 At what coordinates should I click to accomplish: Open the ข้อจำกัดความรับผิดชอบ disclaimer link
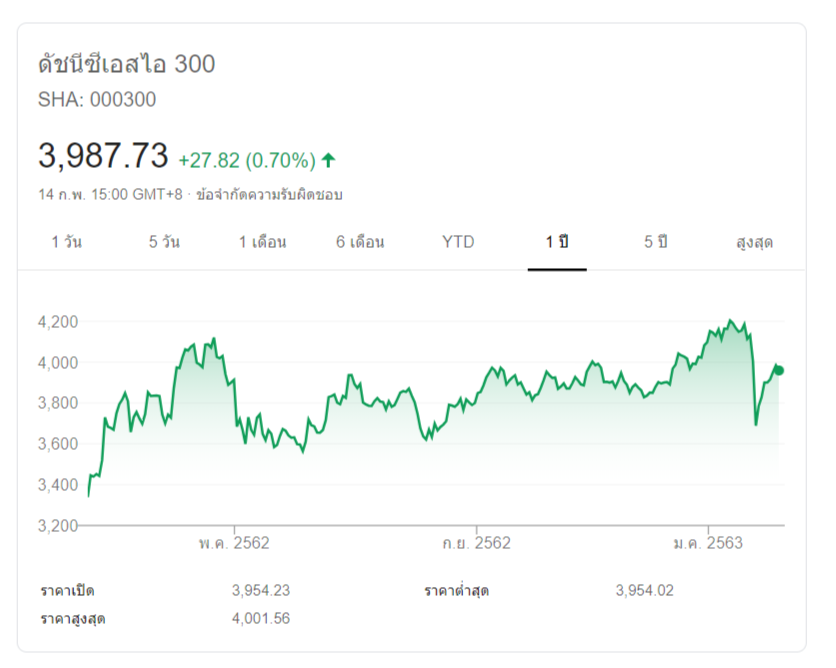click(x=270, y=194)
